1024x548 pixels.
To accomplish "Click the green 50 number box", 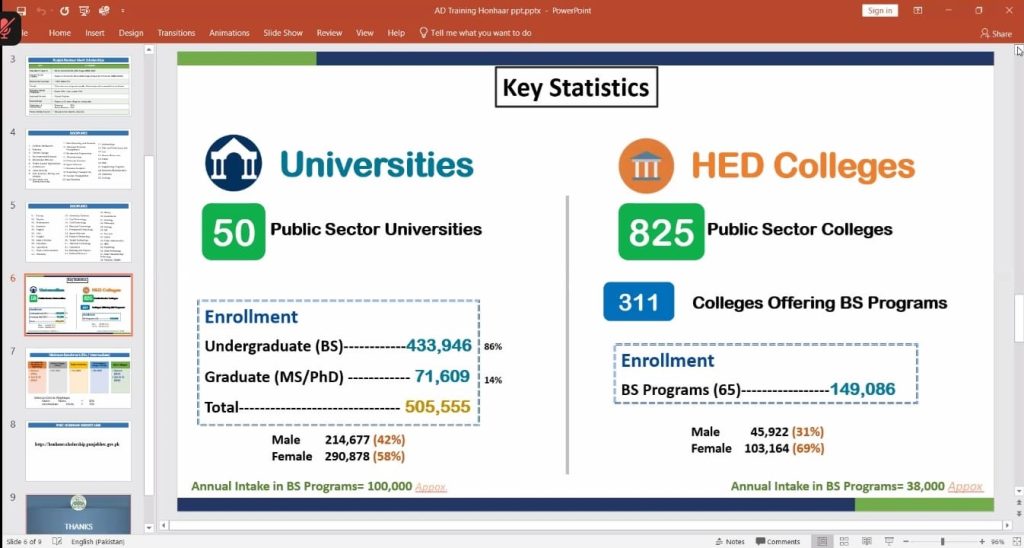I will pos(233,231).
